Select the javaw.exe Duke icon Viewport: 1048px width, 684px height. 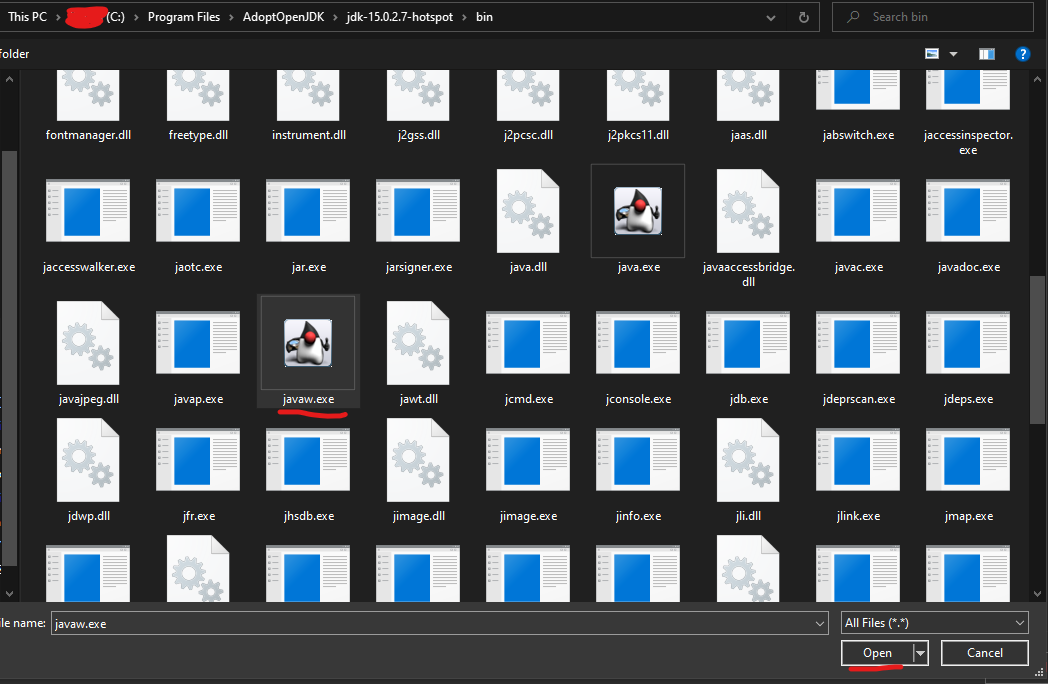pyautogui.click(x=308, y=342)
